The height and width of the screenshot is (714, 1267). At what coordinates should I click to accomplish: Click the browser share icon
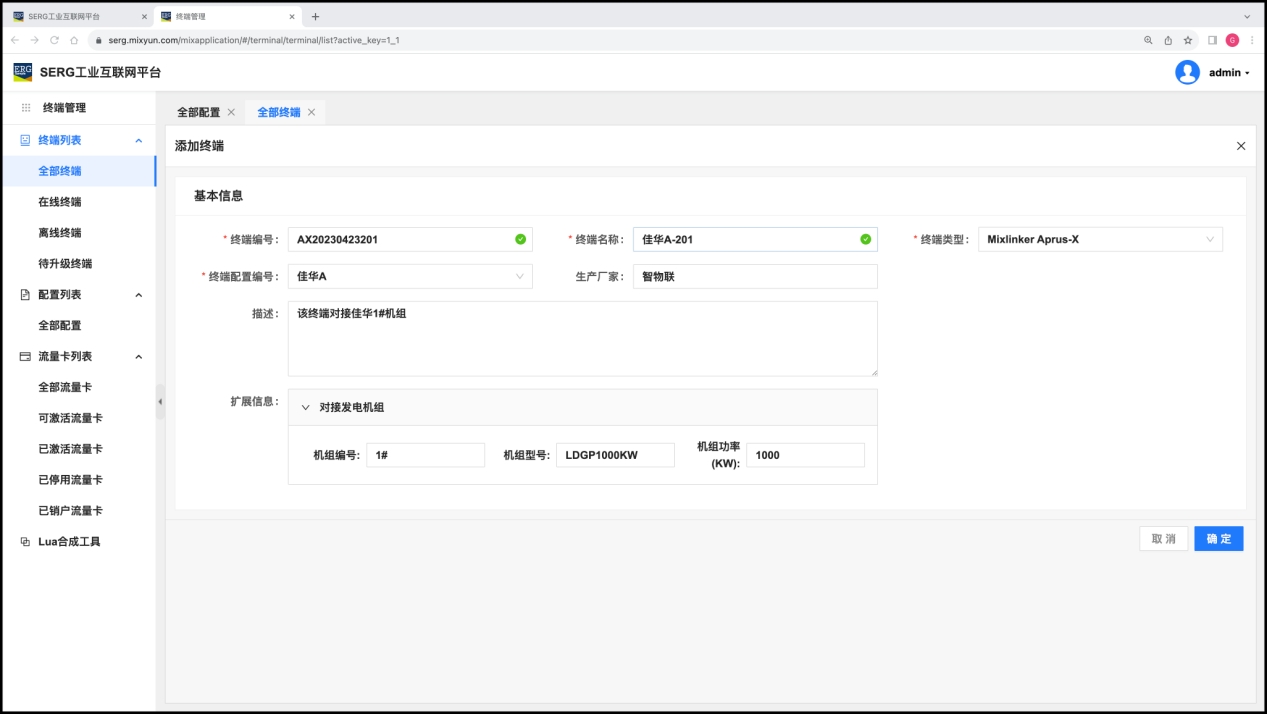(1168, 40)
